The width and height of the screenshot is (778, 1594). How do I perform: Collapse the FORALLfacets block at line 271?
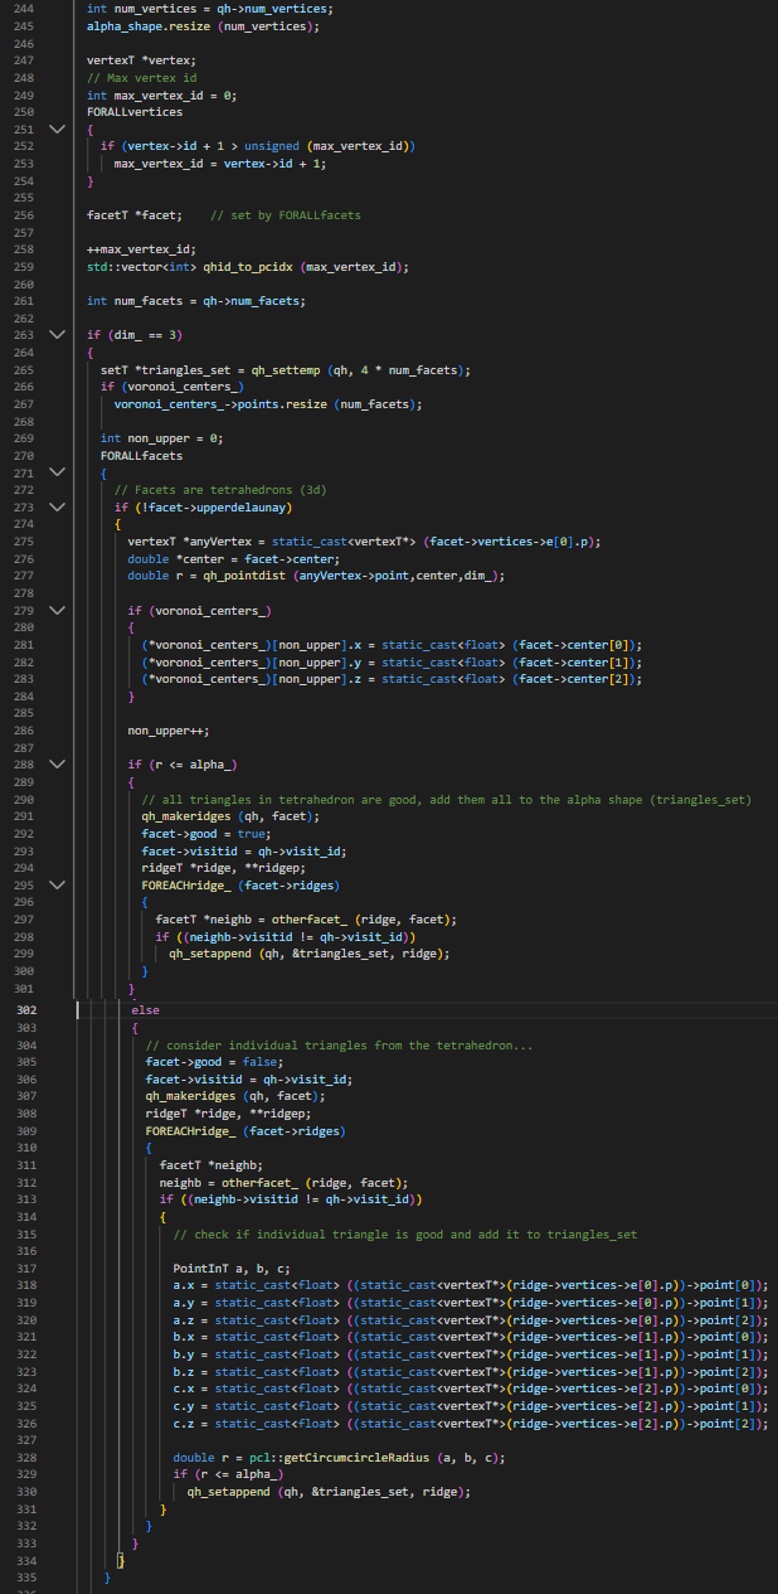tap(57, 472)
